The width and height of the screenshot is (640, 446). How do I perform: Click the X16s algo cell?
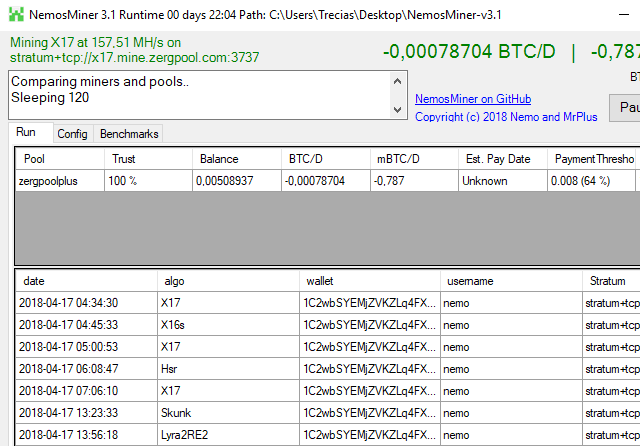tap(228, 325)
